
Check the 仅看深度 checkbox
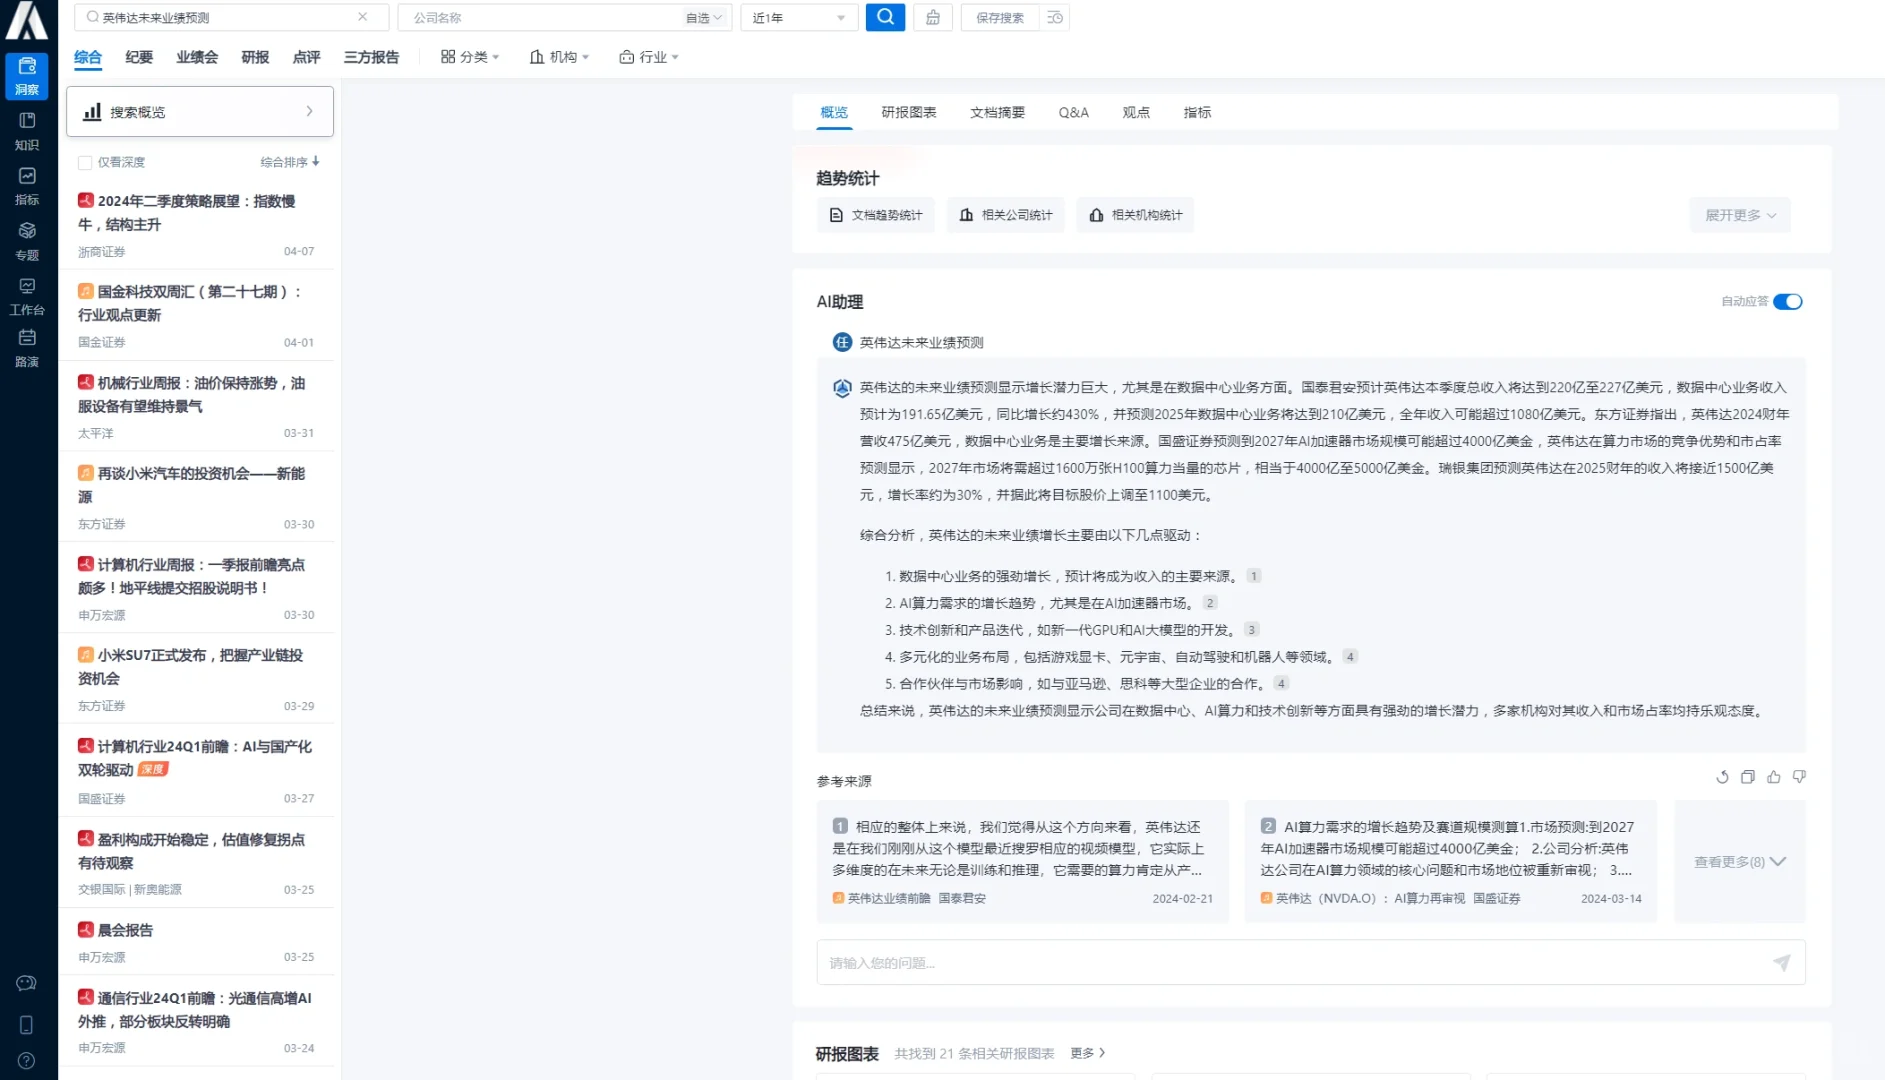[85, 162]
